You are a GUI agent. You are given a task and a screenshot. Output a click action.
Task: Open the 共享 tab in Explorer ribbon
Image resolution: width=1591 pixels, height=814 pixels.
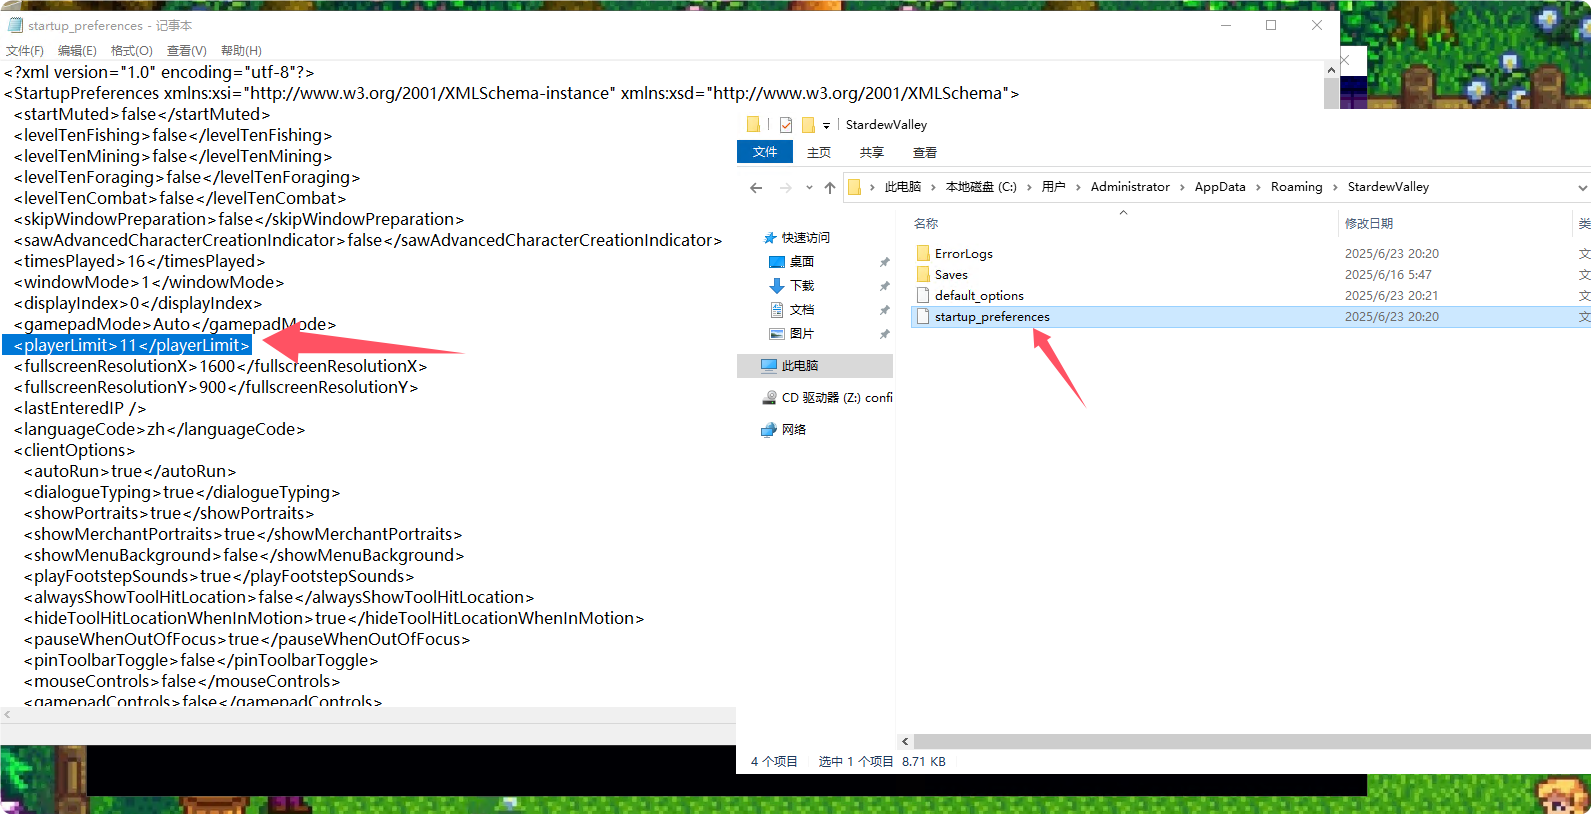click(872, 153)
